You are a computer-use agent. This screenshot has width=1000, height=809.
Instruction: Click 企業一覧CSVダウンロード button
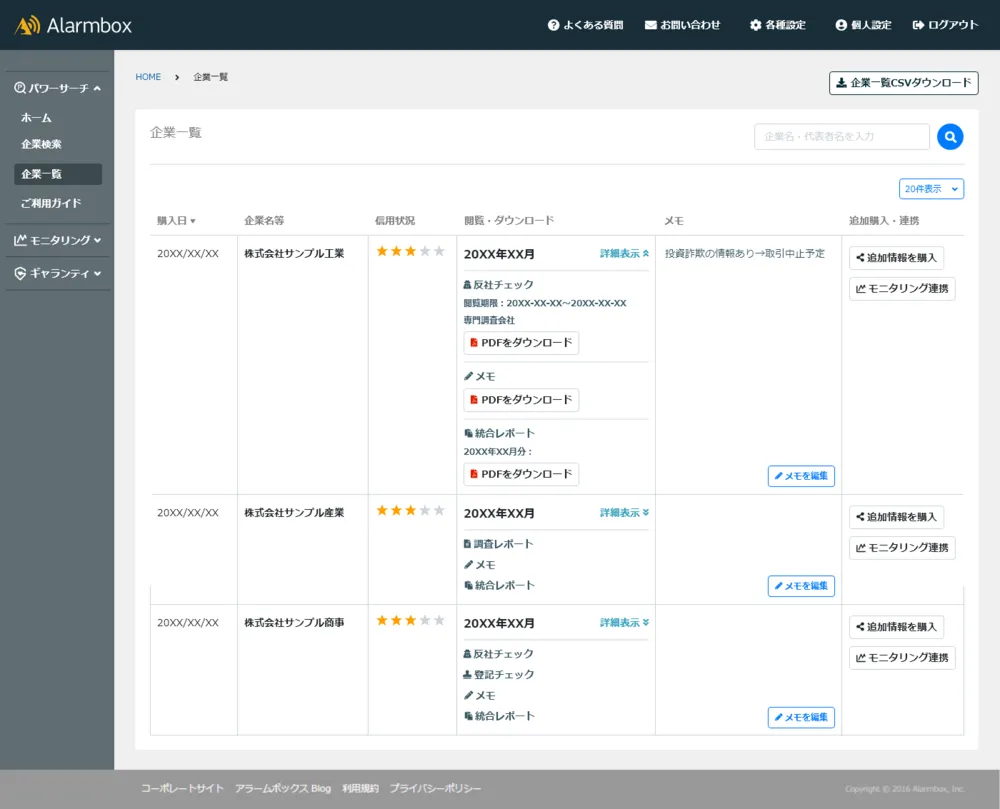[x=904, y=83]
